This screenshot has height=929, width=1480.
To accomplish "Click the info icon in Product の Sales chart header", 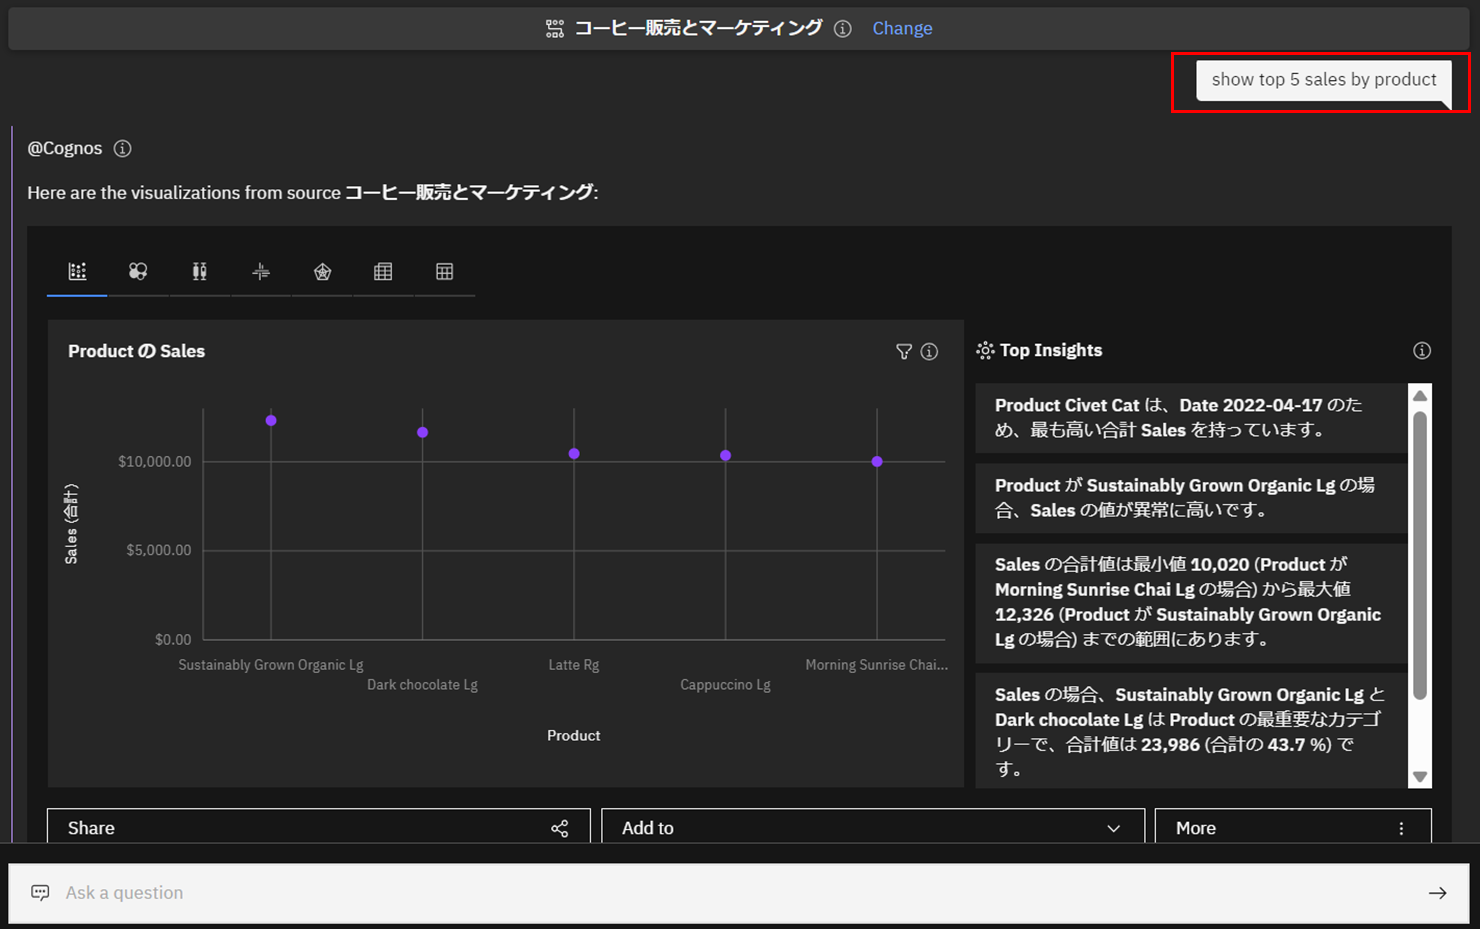I will click(929, 351).
